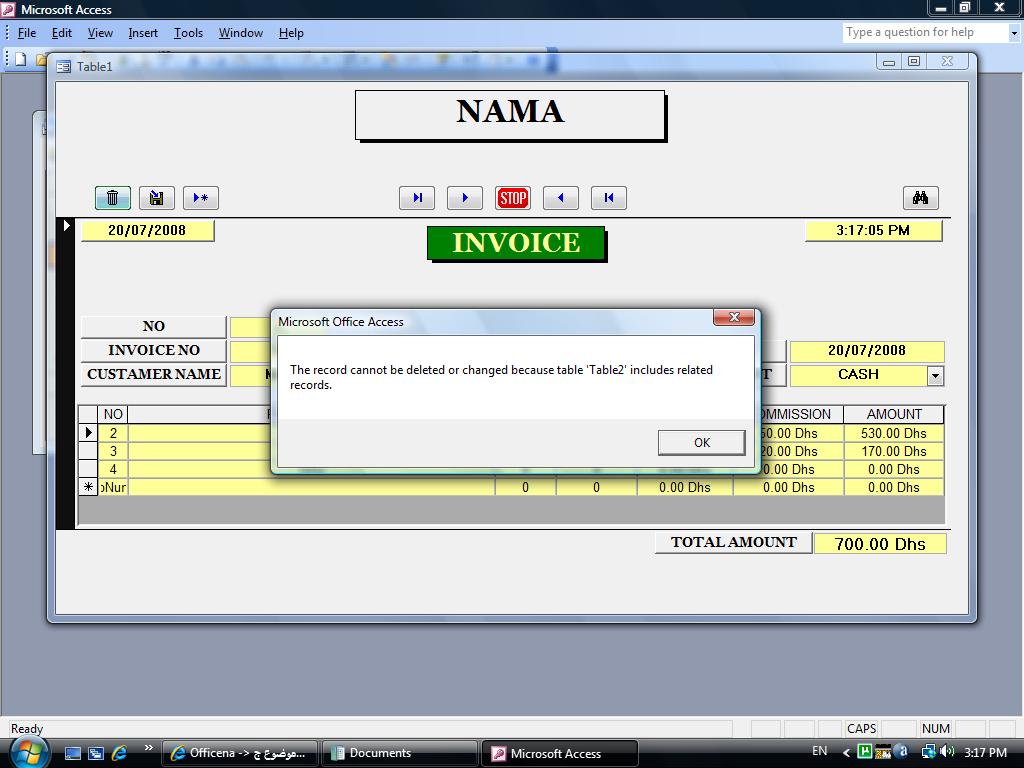The width and height of the screenshot is (1024, 768).
Task: Open the Window menu
Action: pos(240,33)
